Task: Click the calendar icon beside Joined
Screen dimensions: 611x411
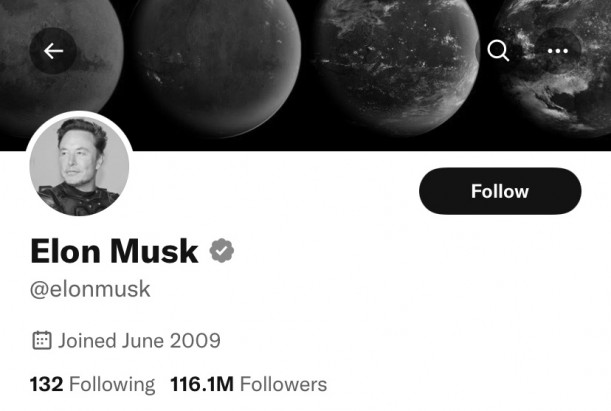Action: tap(42, 340)
